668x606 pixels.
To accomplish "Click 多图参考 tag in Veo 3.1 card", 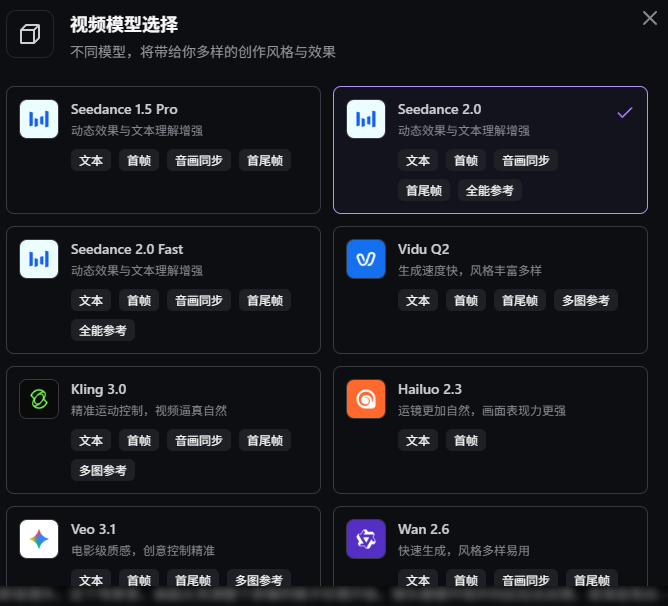I will (x=259, y=579).
